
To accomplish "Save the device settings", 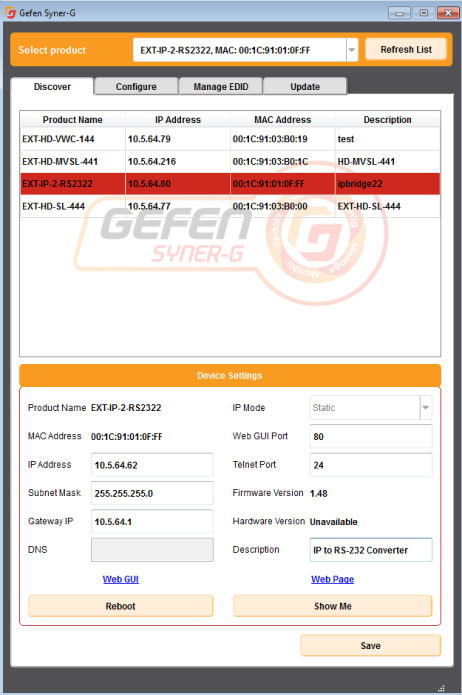I will coord(371,645).
